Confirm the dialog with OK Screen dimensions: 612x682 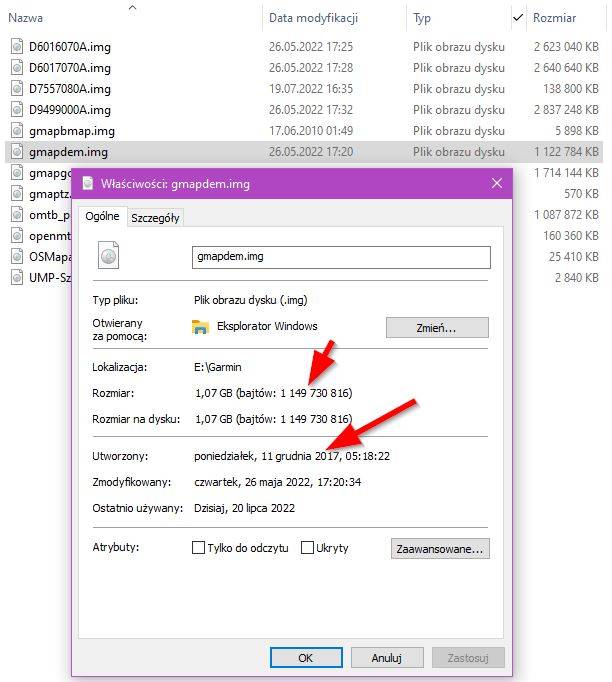[x=306, y=658]
